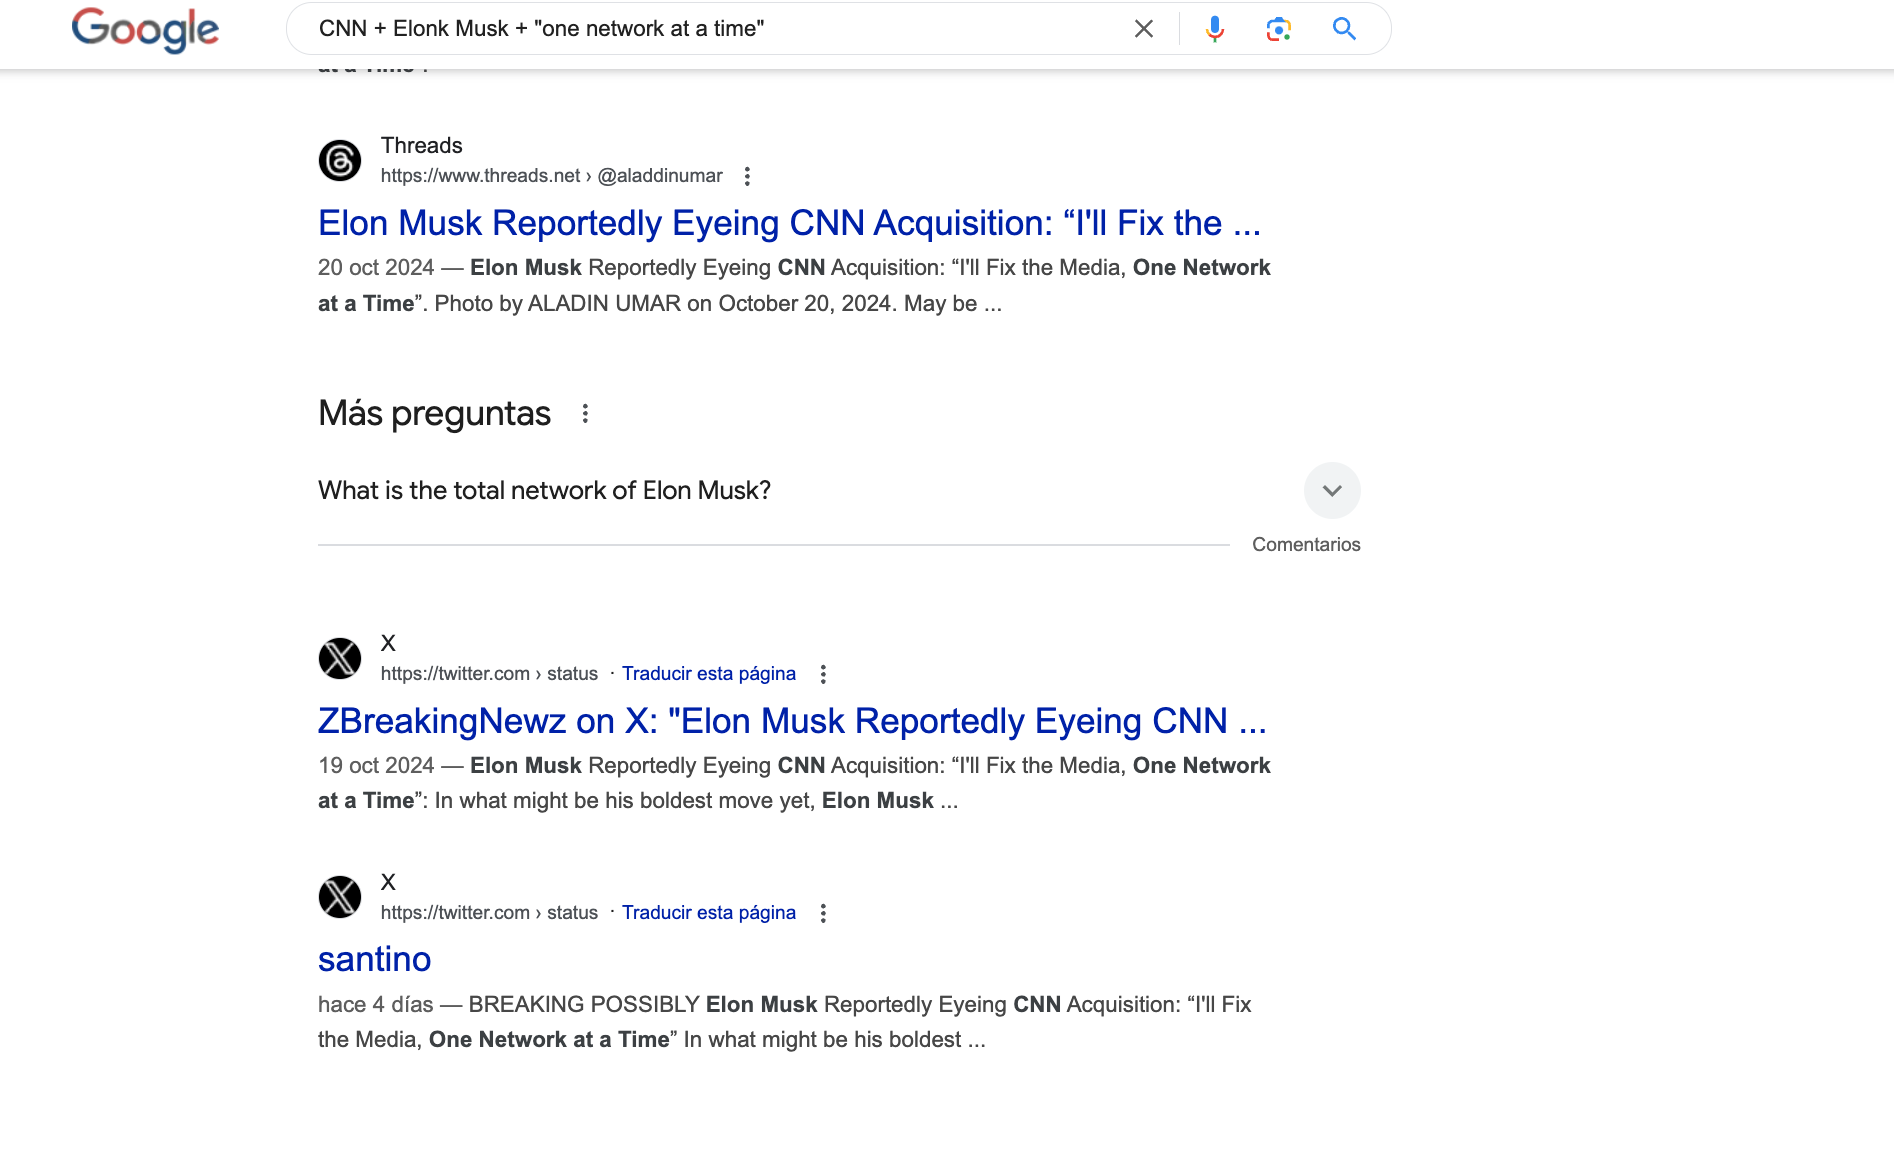Click the Google logo

[x=145, y=30]
